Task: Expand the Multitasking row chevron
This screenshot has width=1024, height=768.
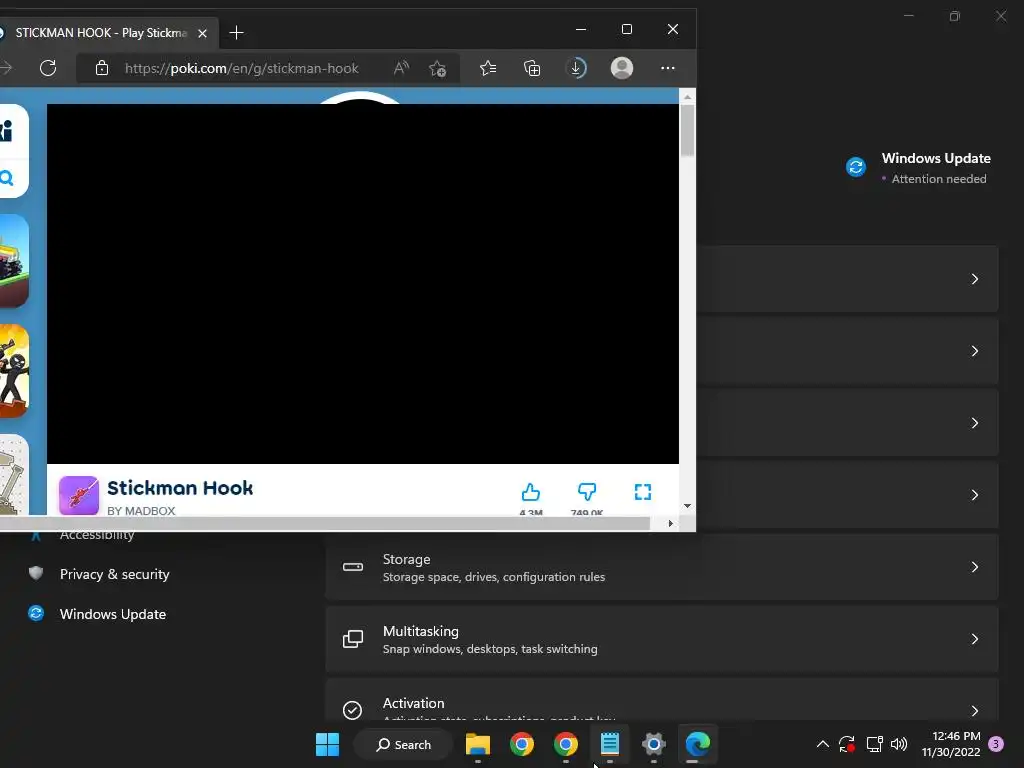Action: [974, 639]
